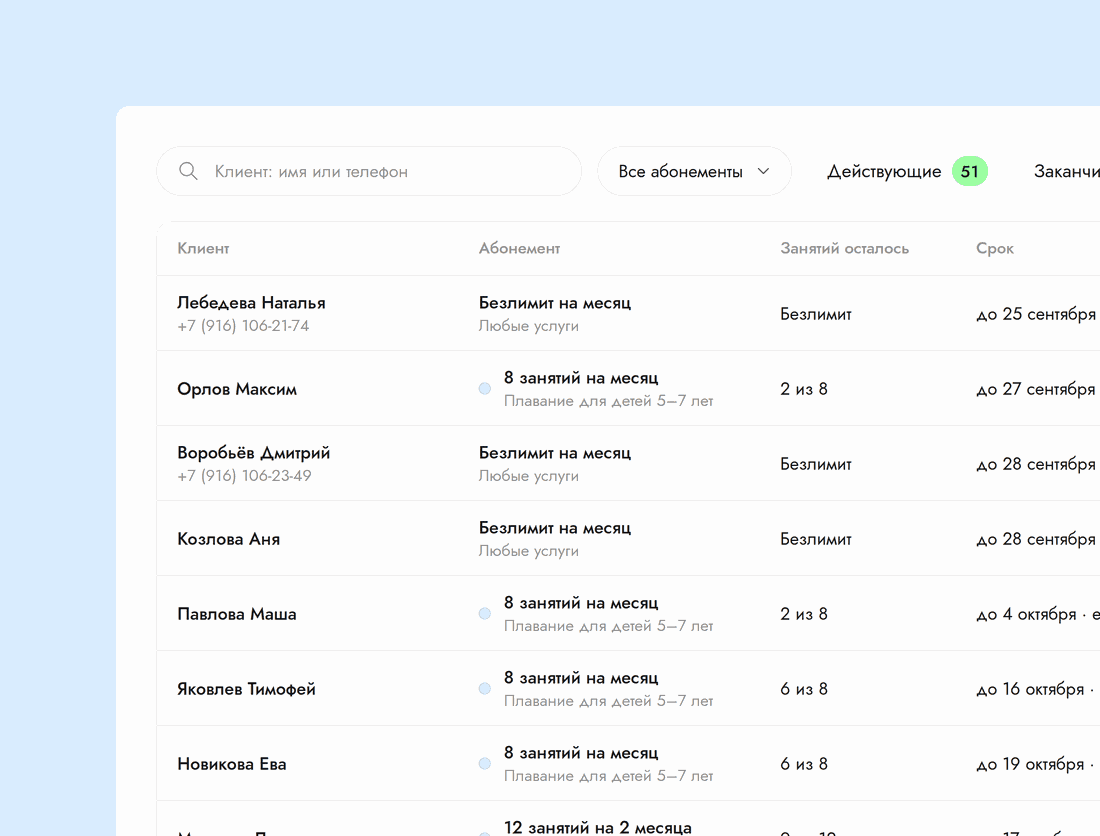Image resolution: width=1100 pixels, height=836 pixels.
Task: Click the blue dot in Орлов Максим's row
Action: point(485,389)
